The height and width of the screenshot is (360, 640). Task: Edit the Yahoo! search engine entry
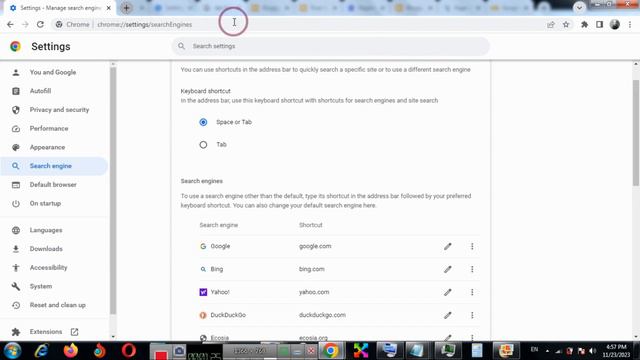coord(448,292)
